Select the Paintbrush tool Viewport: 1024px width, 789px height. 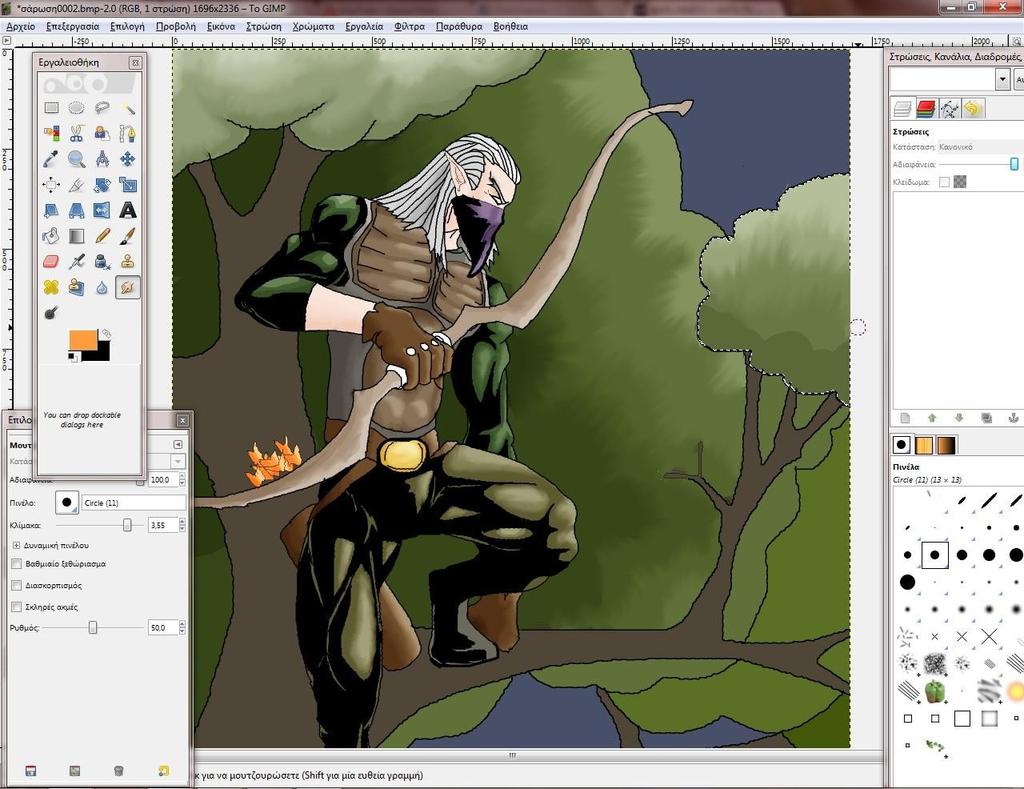[x=128, y=236]
